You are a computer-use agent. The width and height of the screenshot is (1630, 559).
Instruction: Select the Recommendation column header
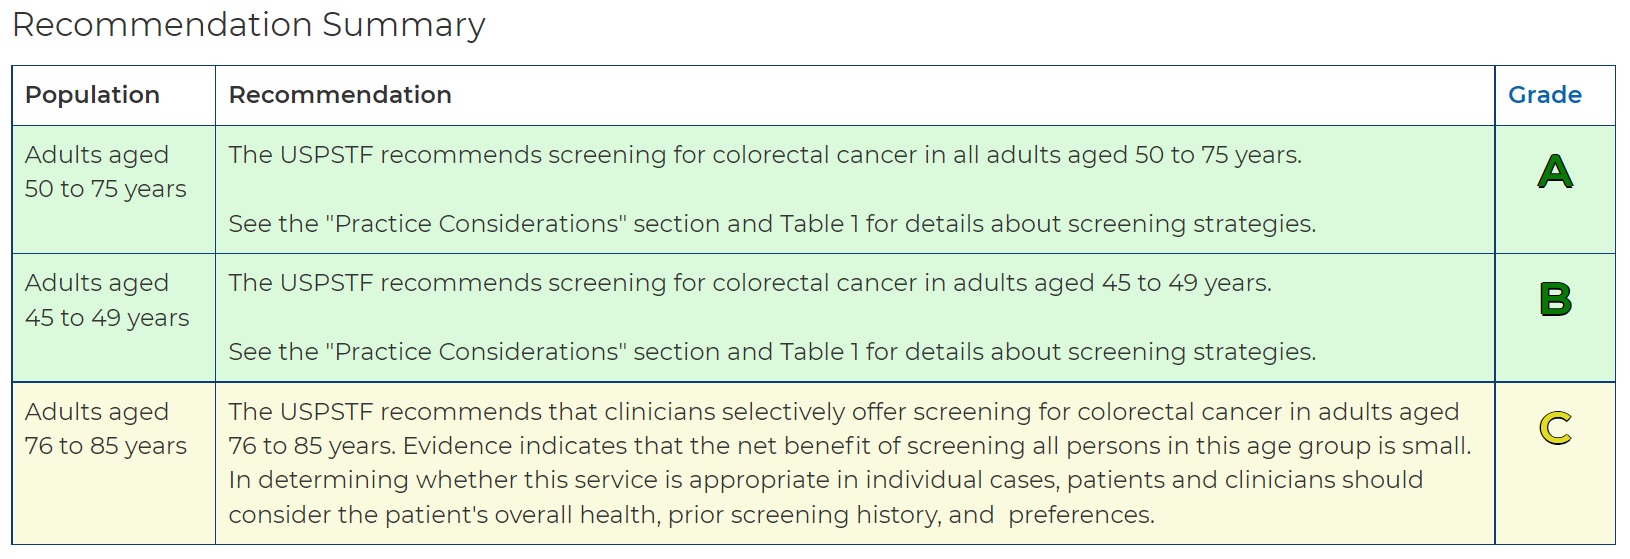point(340,95)
